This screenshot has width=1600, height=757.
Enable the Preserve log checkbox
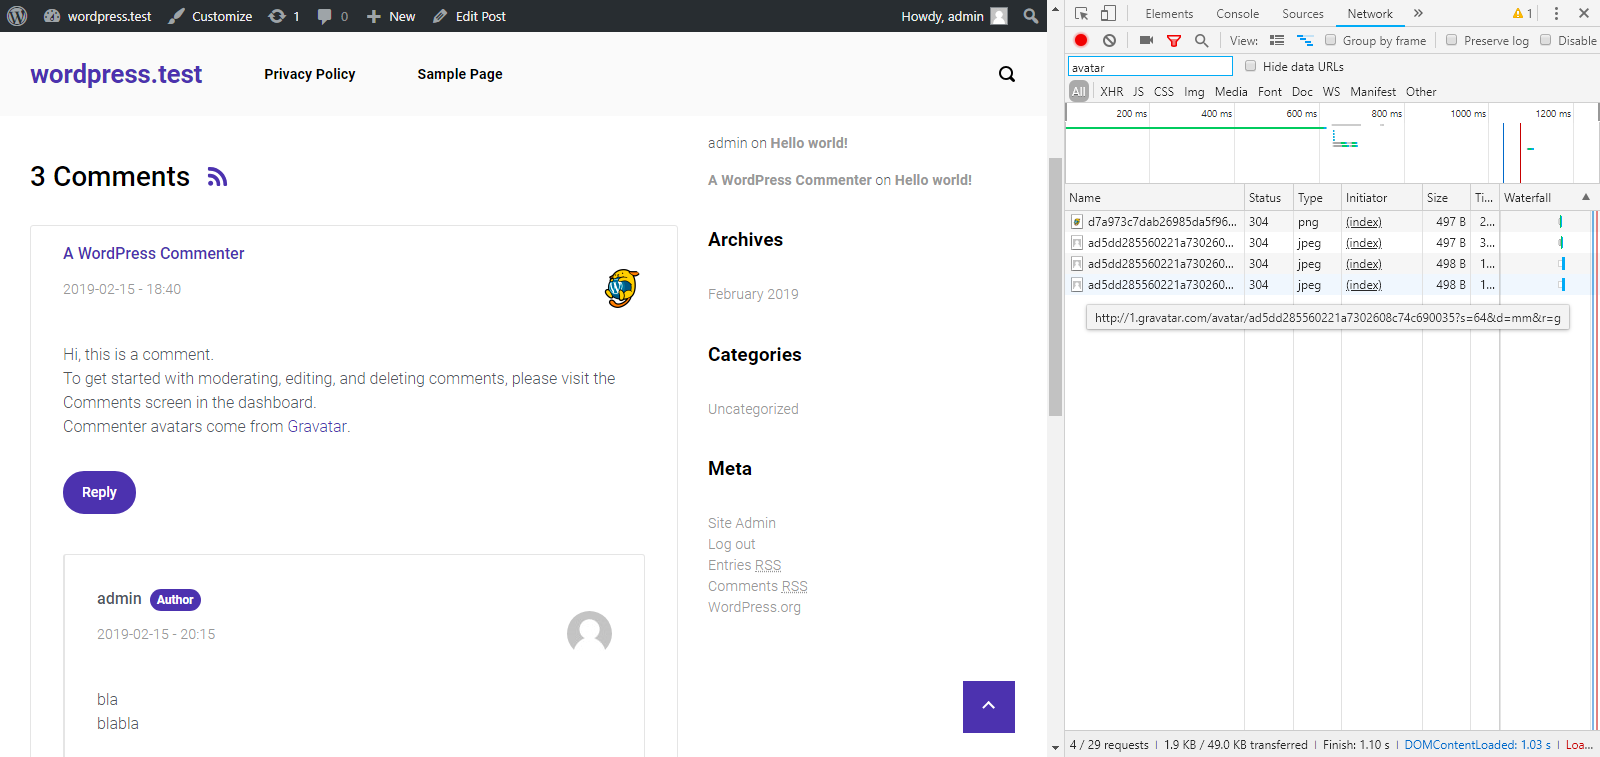(1451, 40)
